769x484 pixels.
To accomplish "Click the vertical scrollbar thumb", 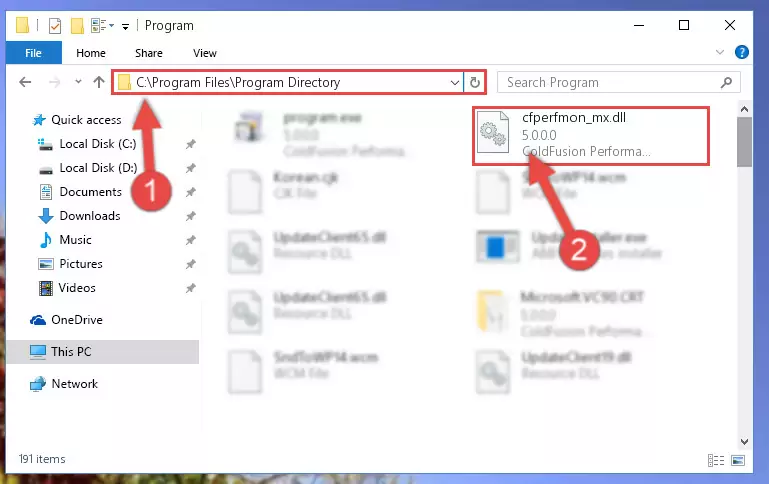I will [744, 142].
